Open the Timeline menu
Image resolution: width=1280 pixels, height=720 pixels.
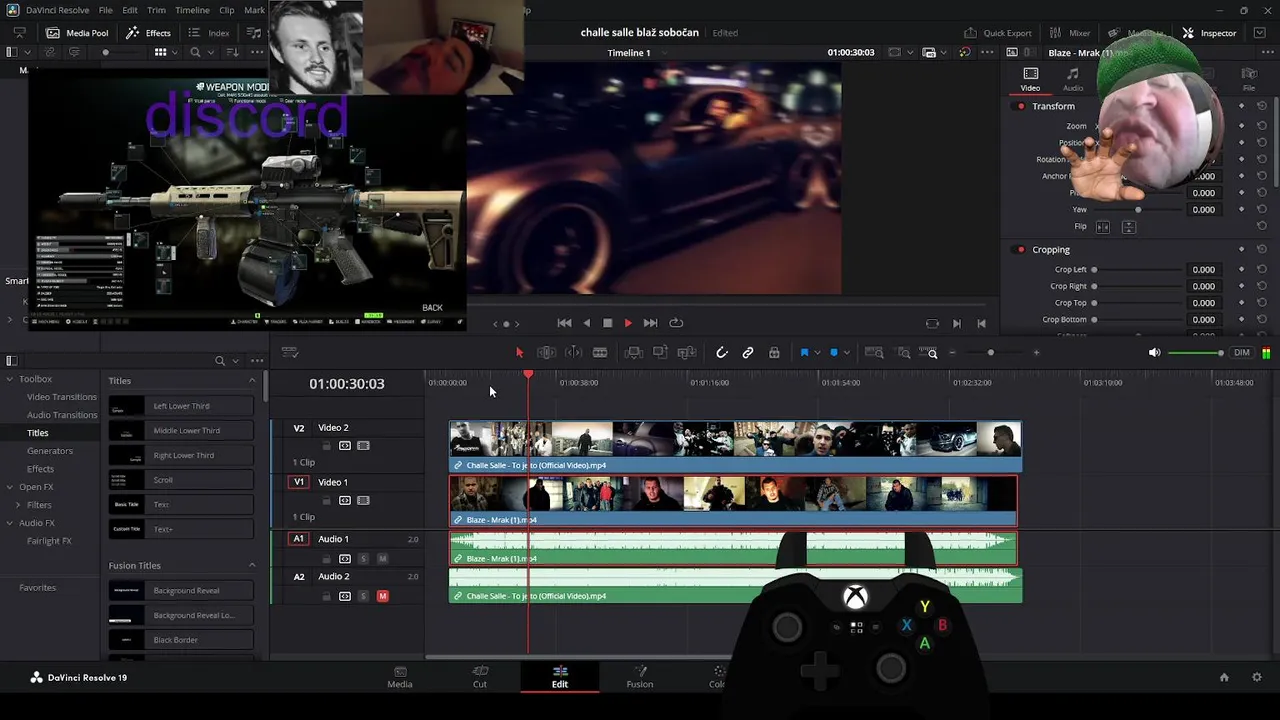192,10
